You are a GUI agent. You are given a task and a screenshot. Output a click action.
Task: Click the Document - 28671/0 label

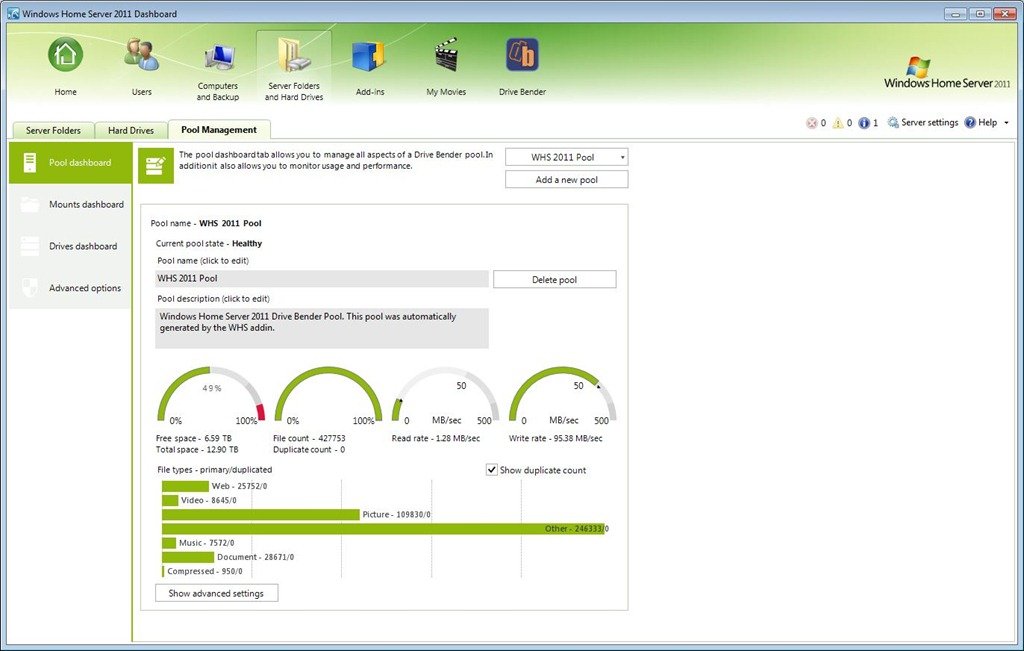point(255,557)
